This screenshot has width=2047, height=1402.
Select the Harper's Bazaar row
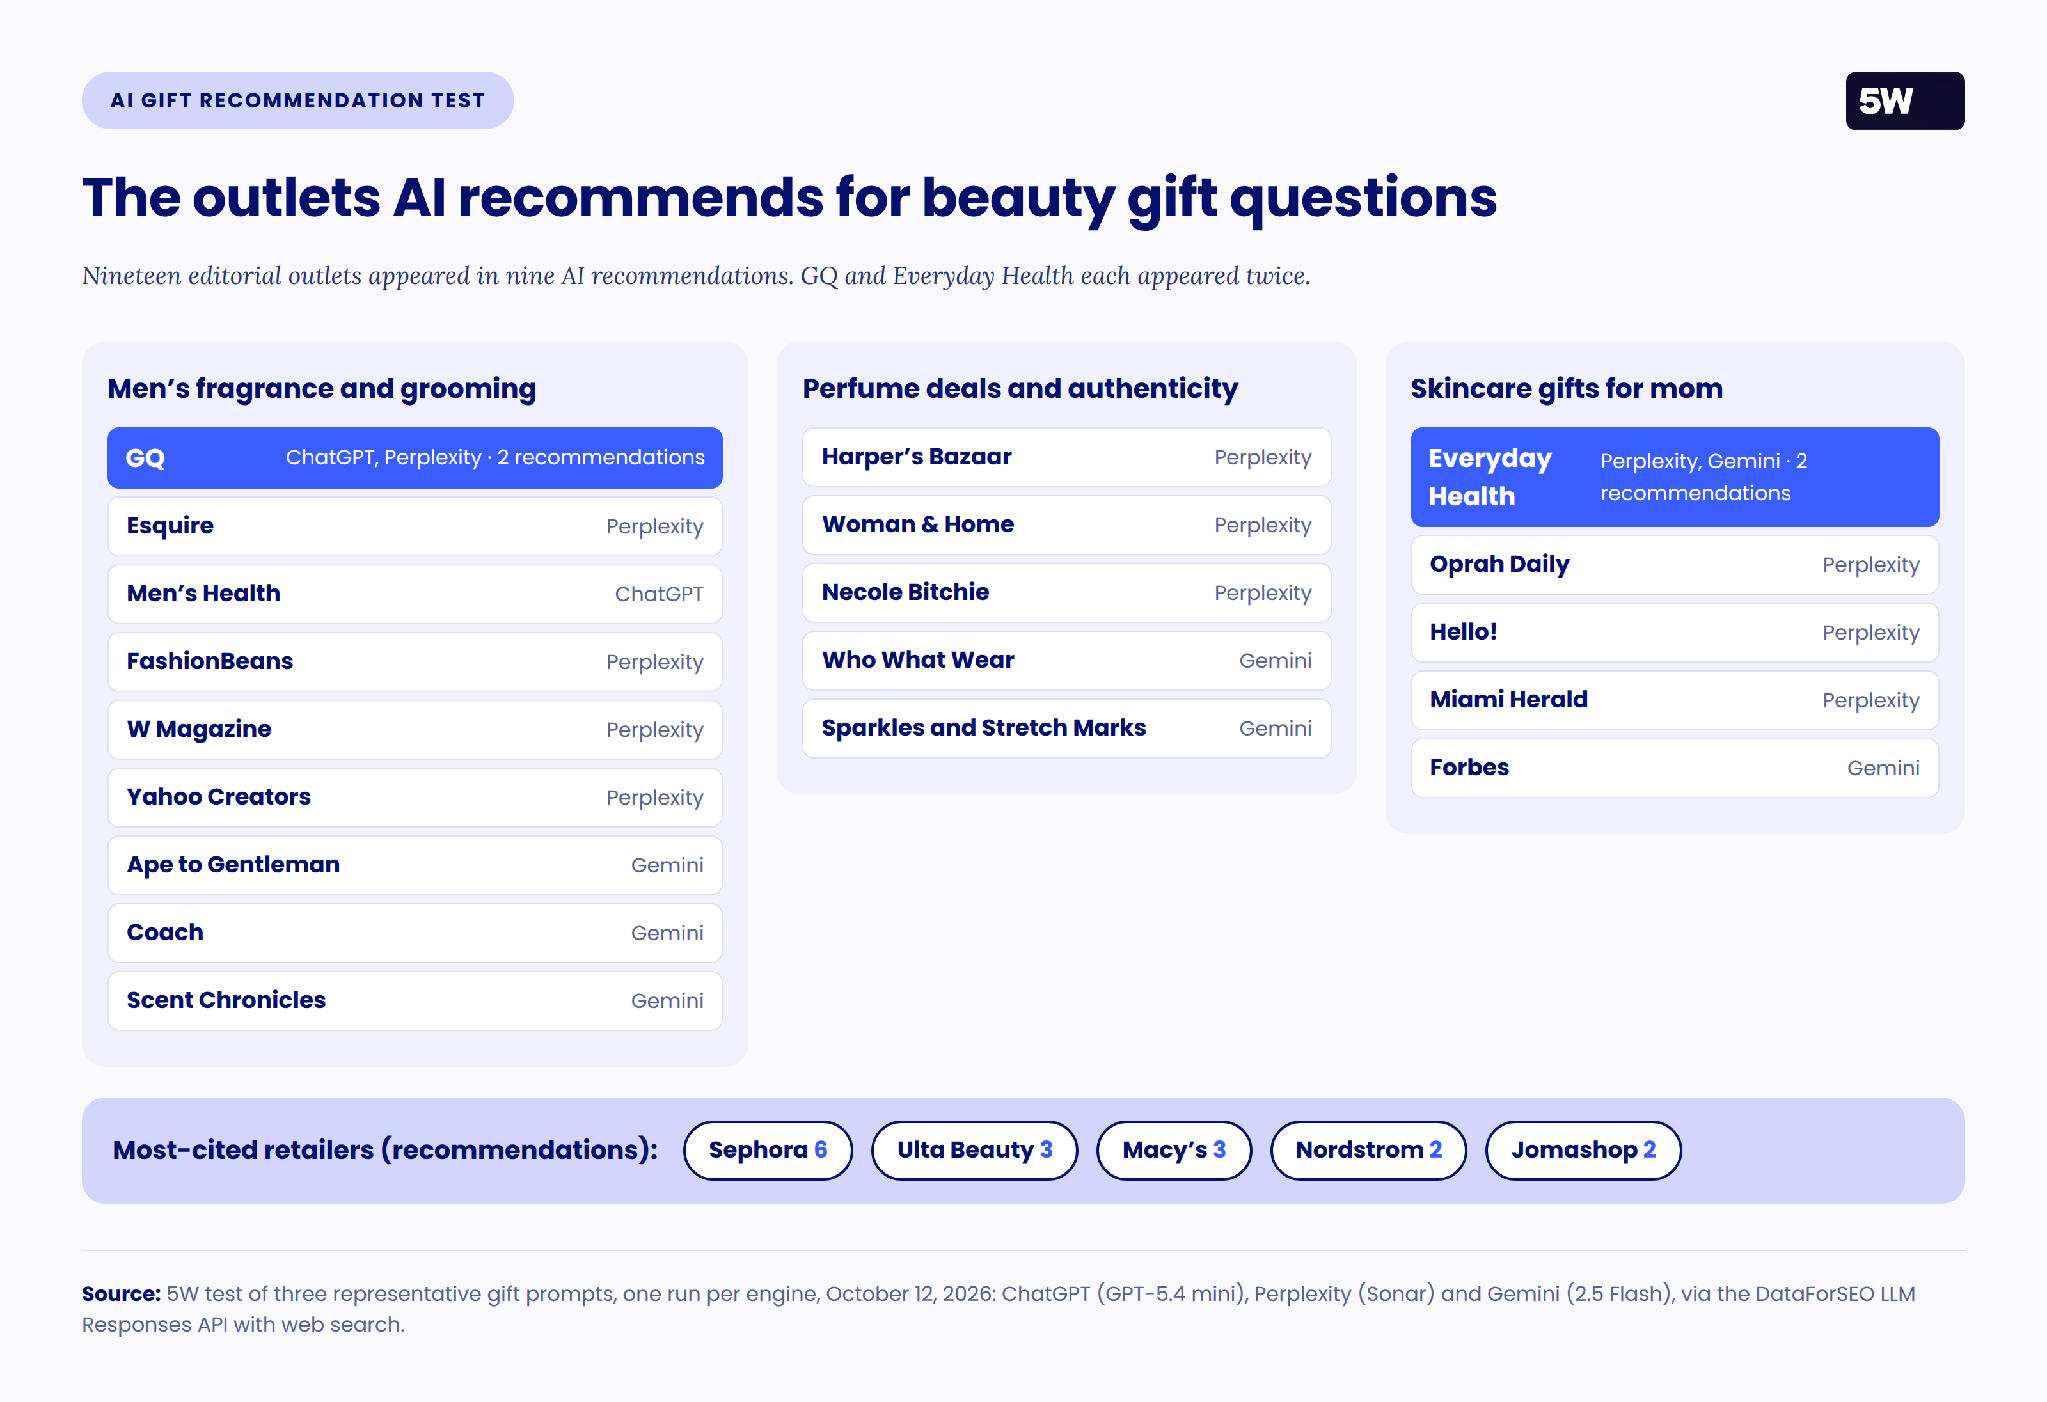tap(1067, 457)
